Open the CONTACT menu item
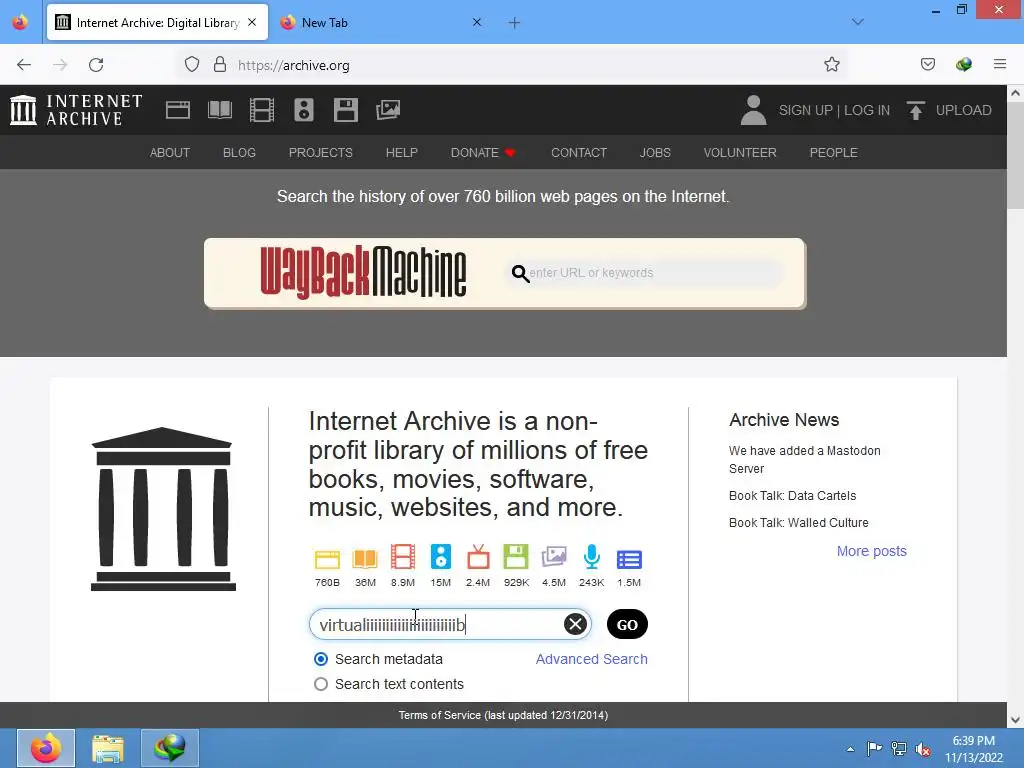This screenshot has width=1024, height=768. 579,152
